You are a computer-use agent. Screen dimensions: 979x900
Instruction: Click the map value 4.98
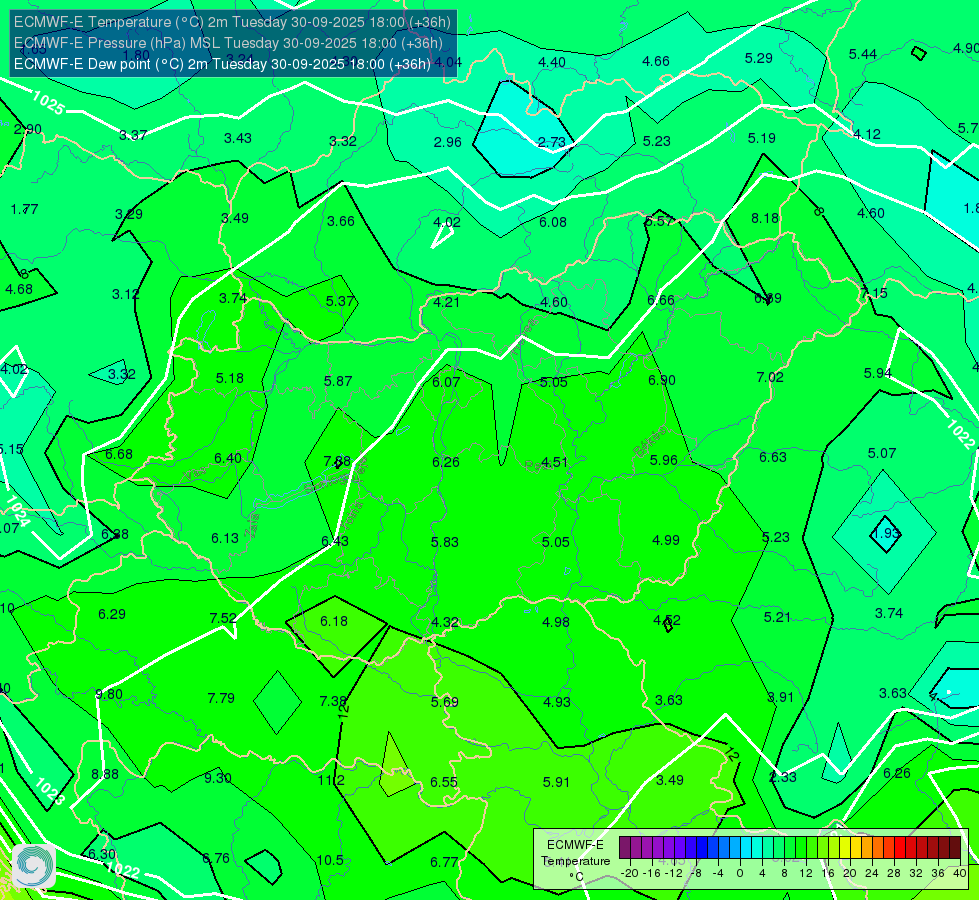(556, 622)
